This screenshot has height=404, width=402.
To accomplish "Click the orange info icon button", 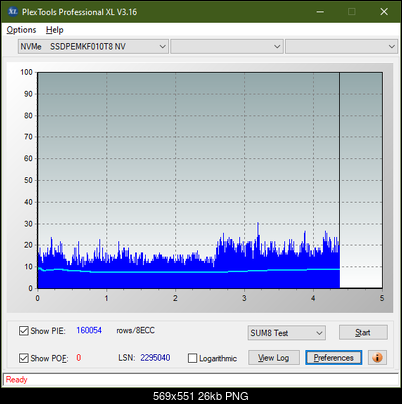I will tap(377, 358).
